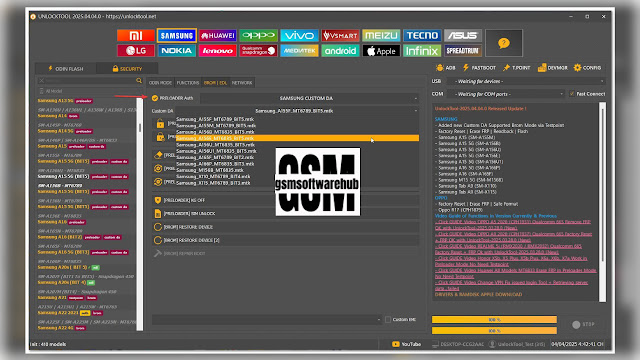640x360 pixels.
Task: Pick the highlighted Samsung_A156E .mtk entry
Action: [x=297, y=138]
